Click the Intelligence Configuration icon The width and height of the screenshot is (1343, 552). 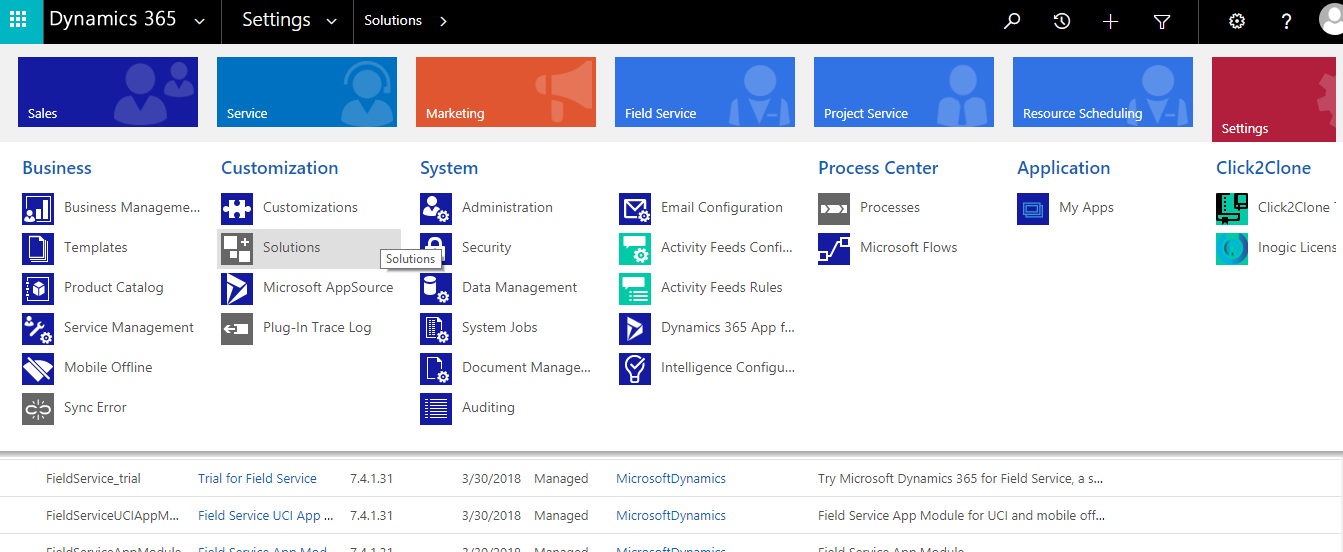(635, 369)
